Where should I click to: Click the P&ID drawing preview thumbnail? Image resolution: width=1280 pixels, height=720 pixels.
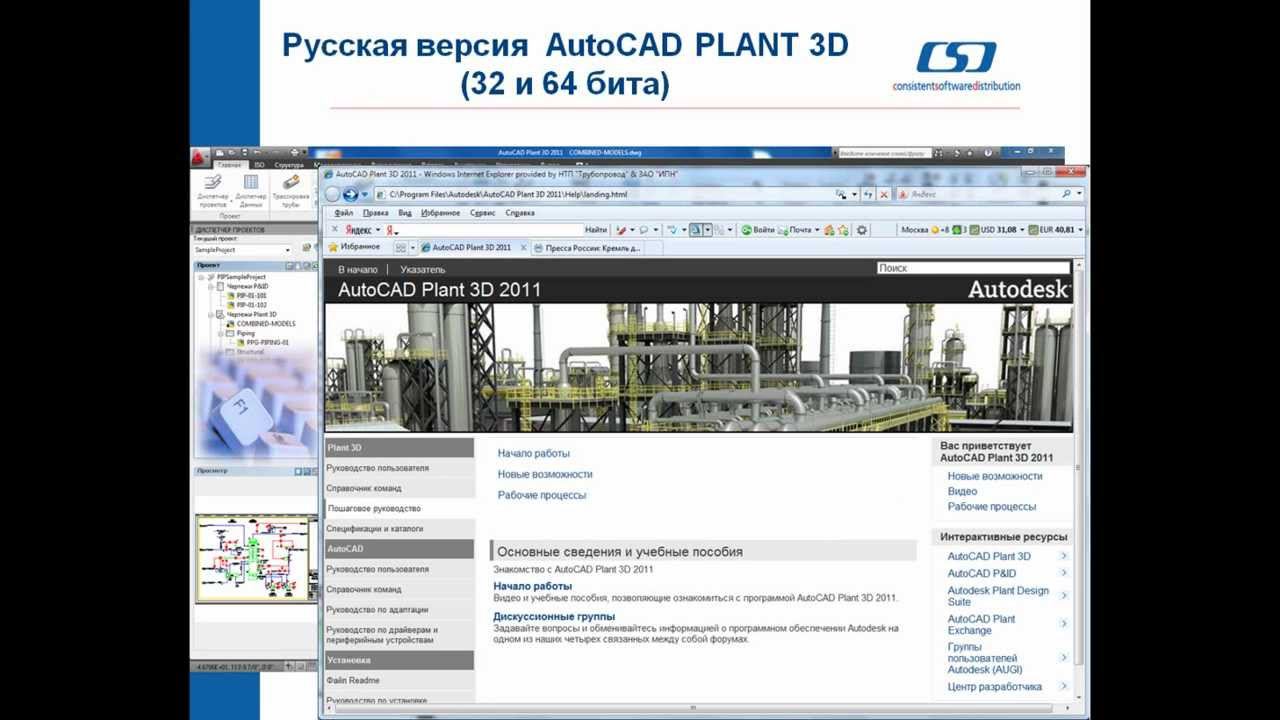[256, 558]
